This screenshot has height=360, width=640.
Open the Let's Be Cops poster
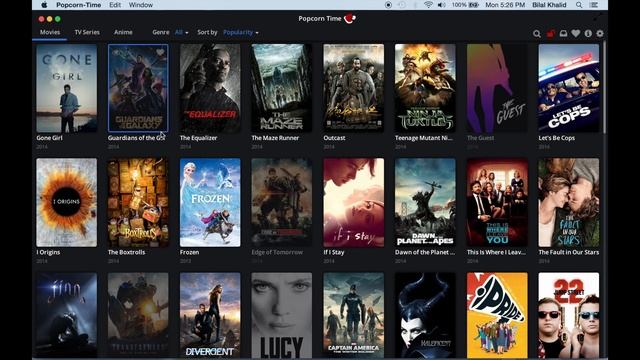tap(569, 88)
